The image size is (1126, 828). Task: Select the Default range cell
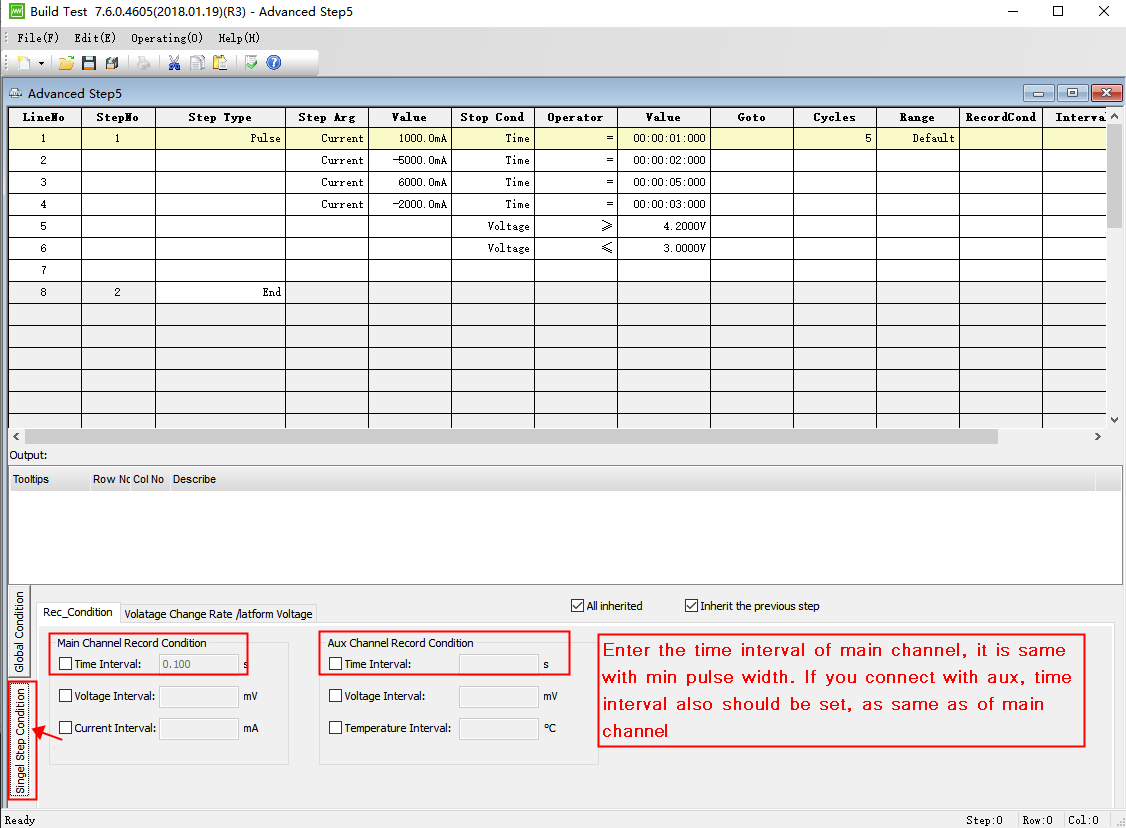tap(918, 139)
